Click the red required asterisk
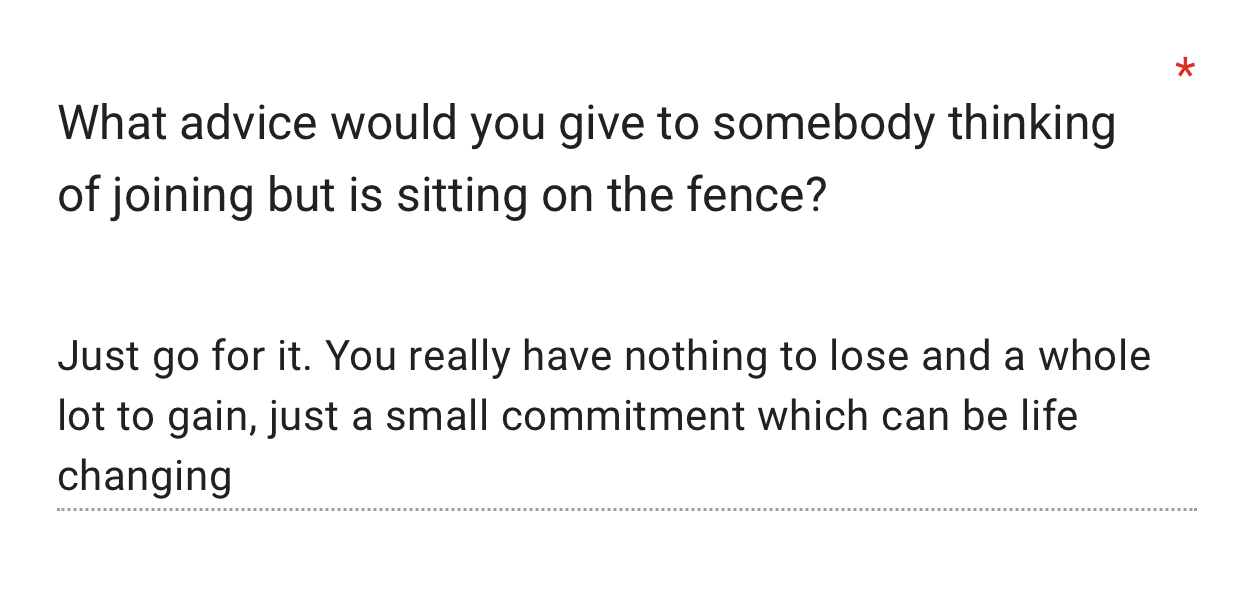 pos(1185,70)
